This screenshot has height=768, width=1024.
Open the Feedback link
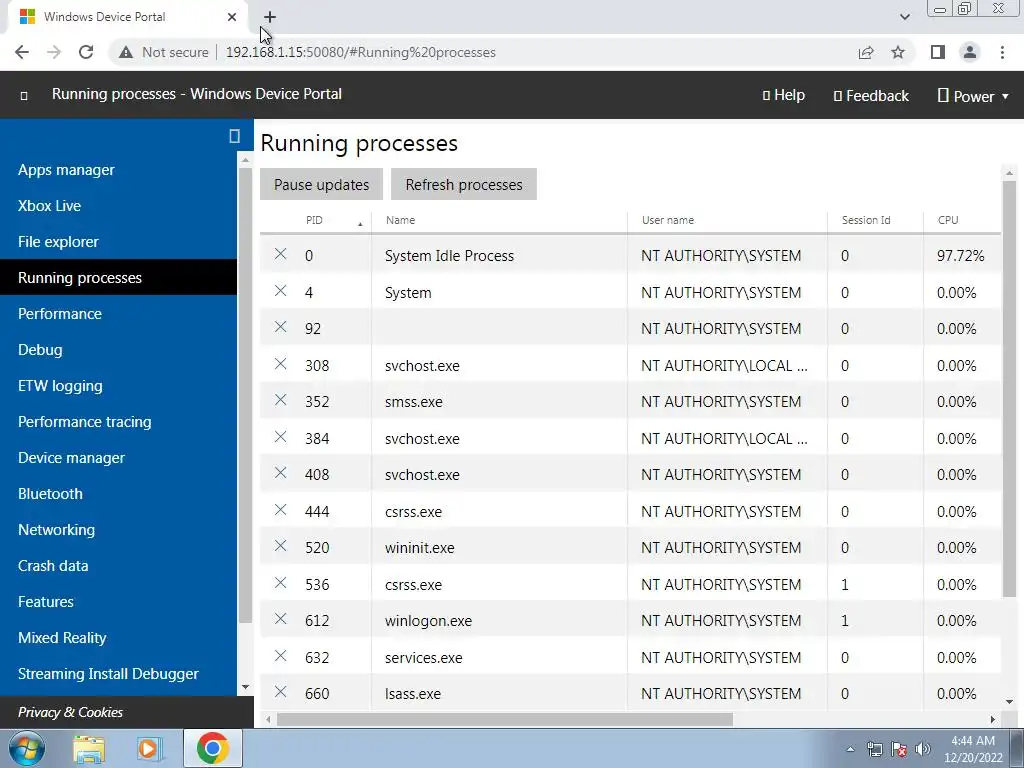pos(871,96)
